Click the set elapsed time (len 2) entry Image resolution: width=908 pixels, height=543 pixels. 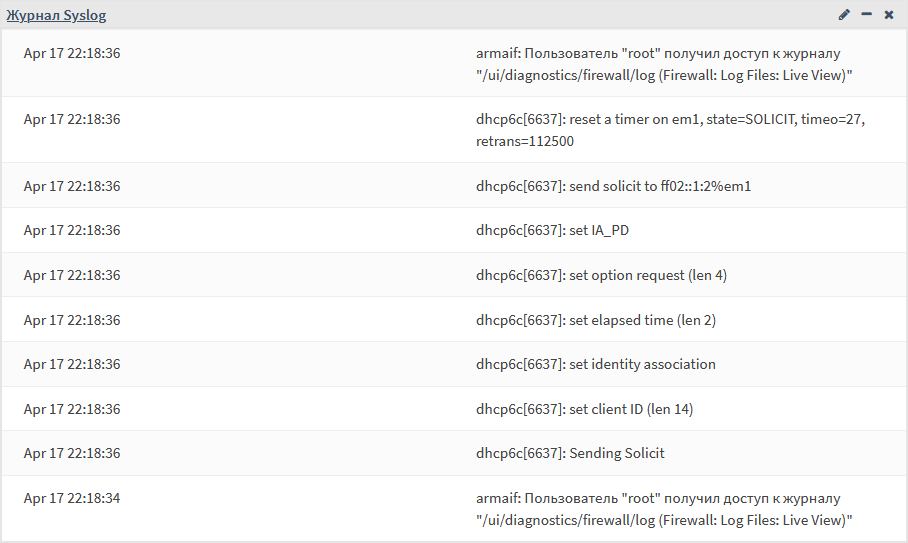click(595, 320)
